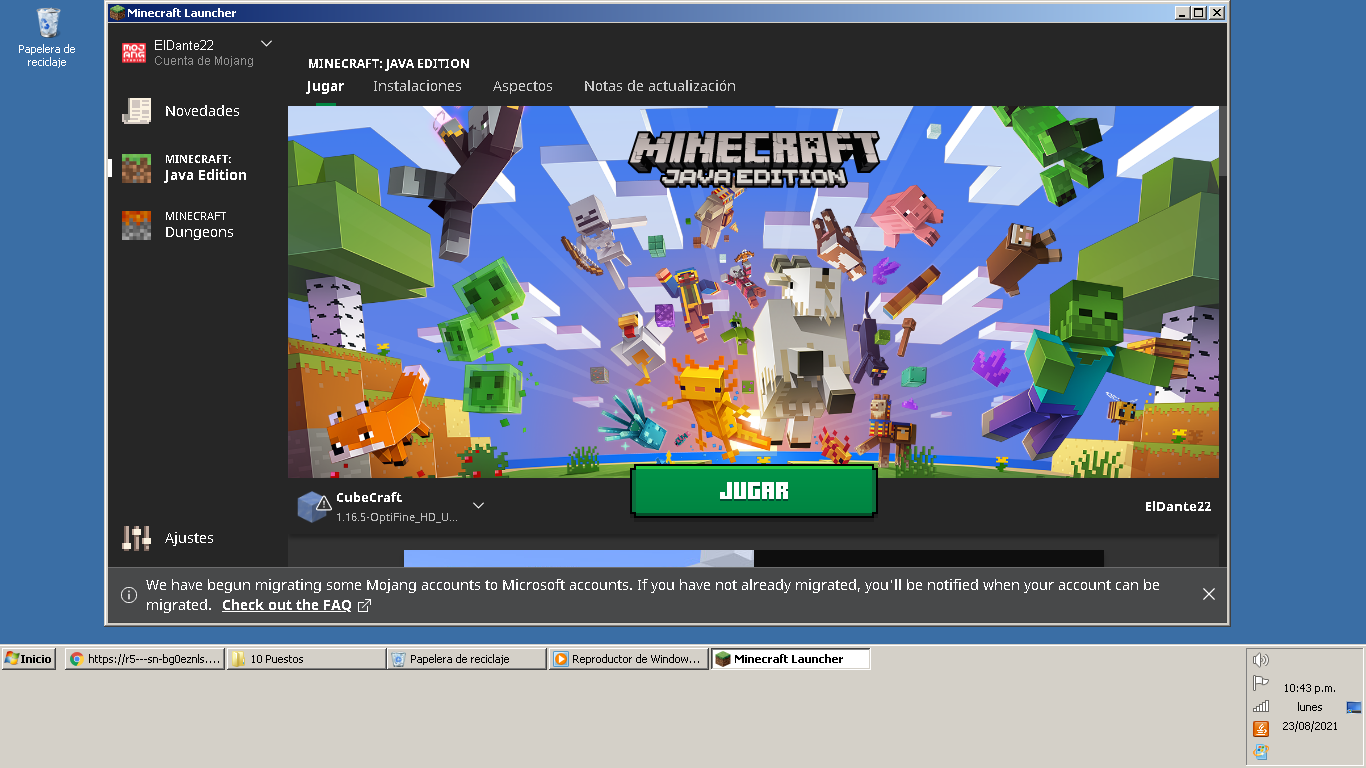1366x768 pixels.
Task: View Notas de actualización tab
Action: pos(660,86)
